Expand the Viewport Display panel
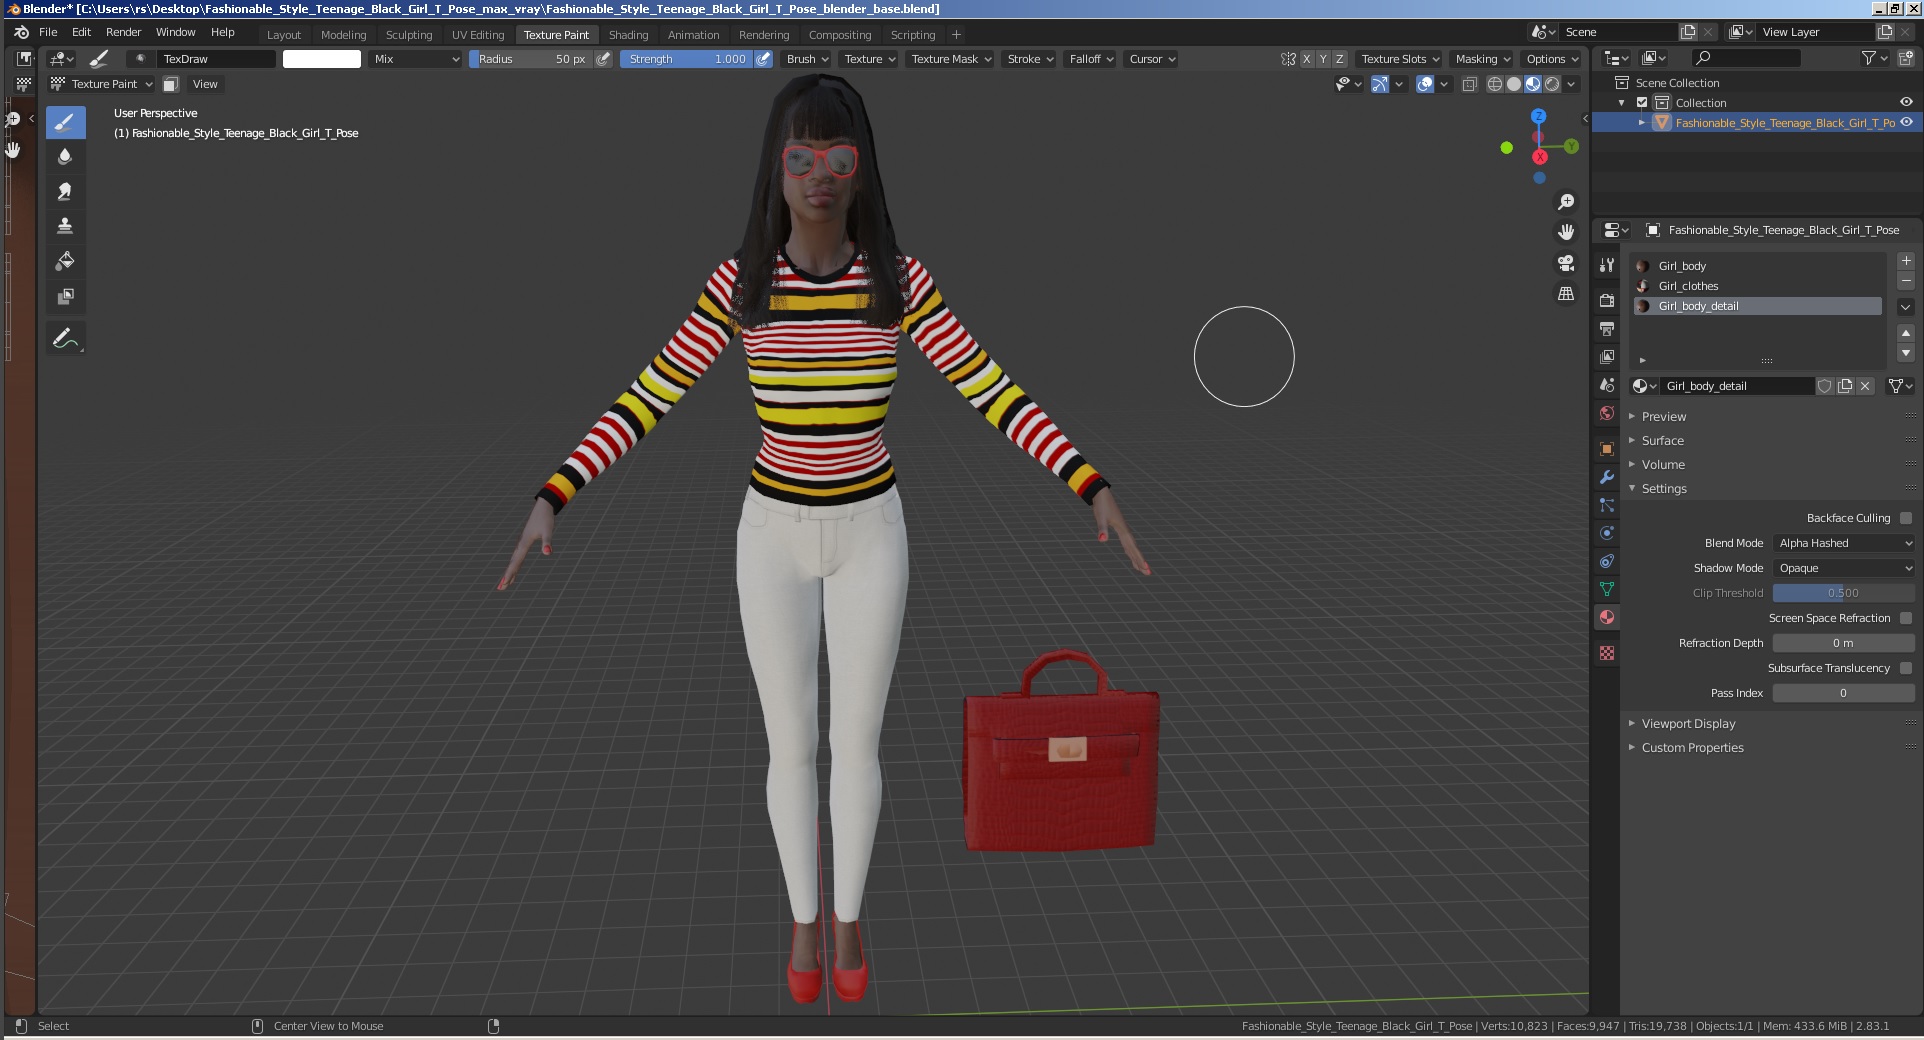The image size is (1924, 1040). tap(1688, 724)
